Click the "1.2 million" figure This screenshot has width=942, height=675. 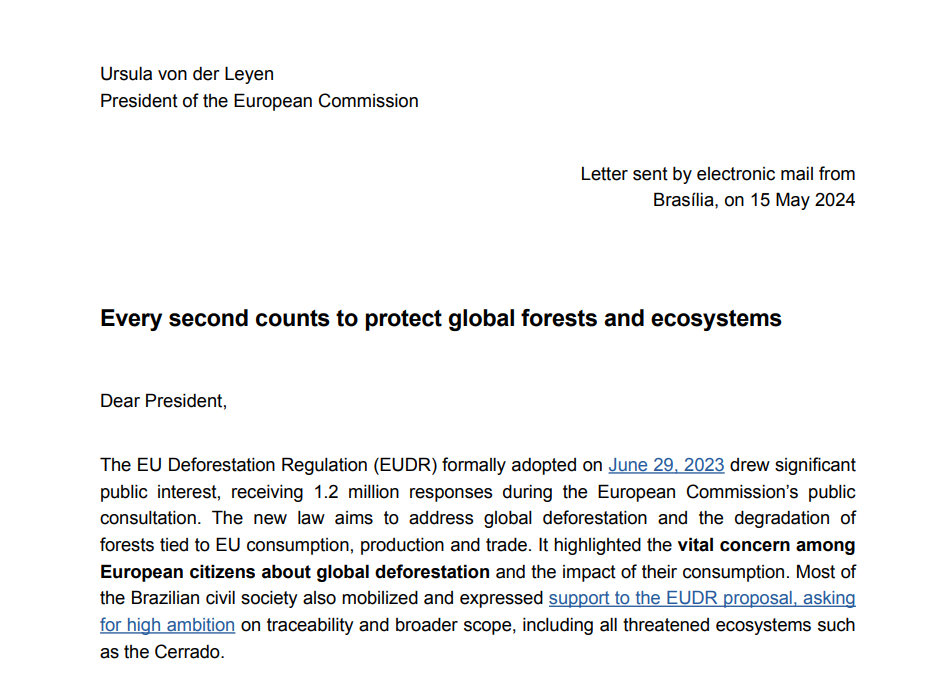point(358,492)
